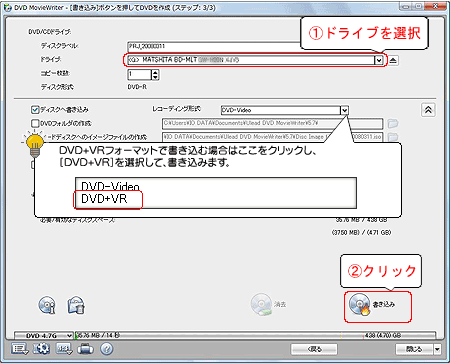This screenshot has height=363, width=450.
Task: Click the DVD folder path field
Action: point(273,124)
